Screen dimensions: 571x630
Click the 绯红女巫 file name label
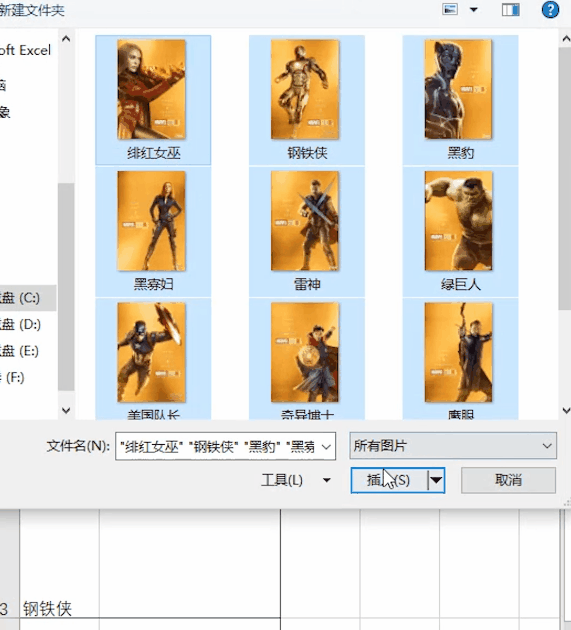point(153,153)
